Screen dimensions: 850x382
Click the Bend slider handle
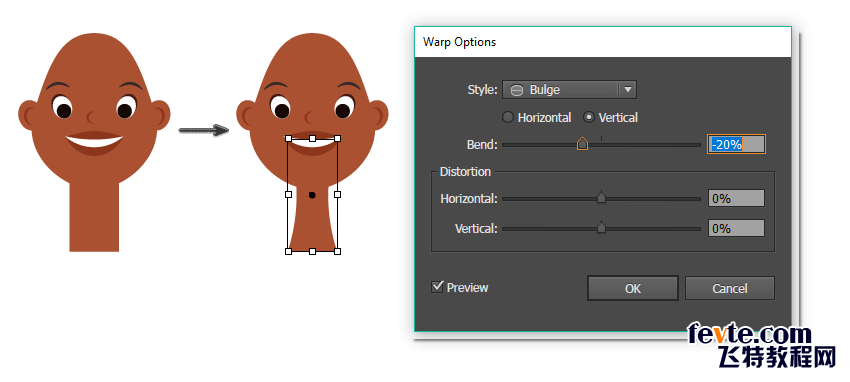(582, 144)
